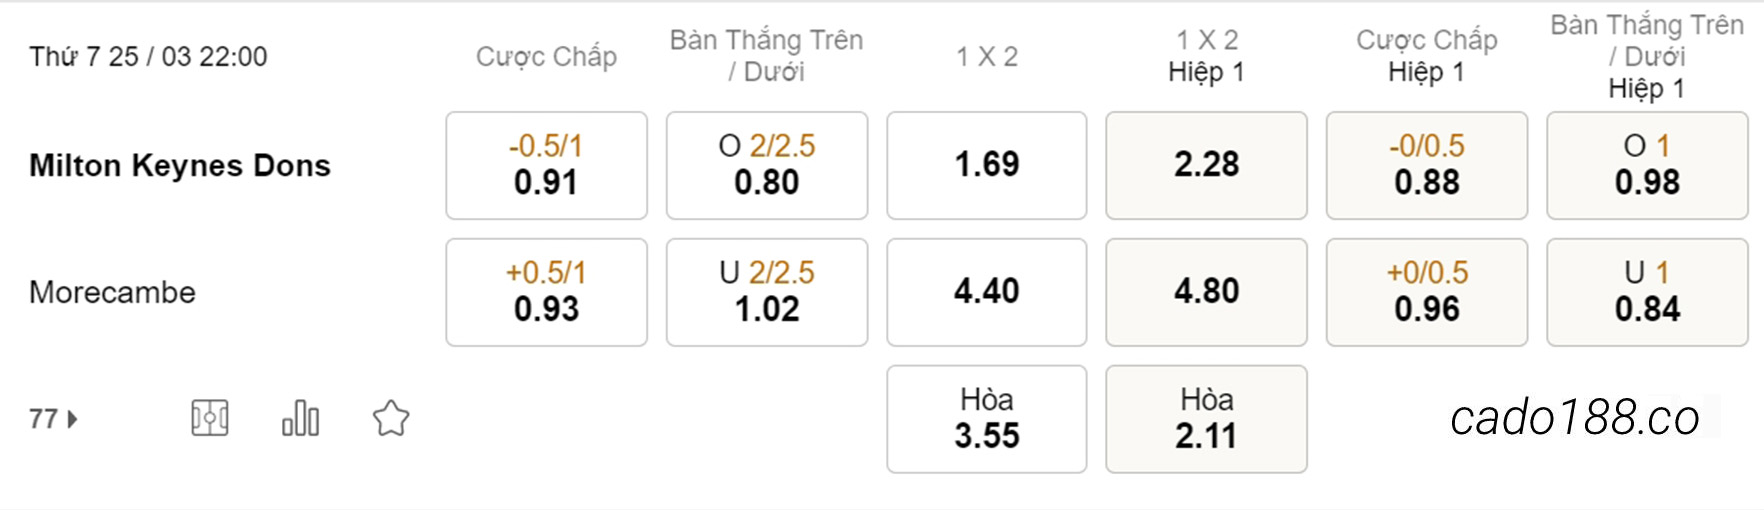This screenshot has width=1764, height=510.
Task: Select first-half handicap +0/0.5 at 0.96
Action: point(1427,292)
